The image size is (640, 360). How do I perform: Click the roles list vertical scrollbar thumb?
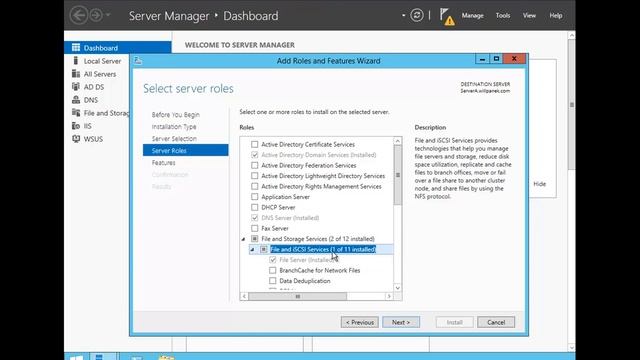click(x=398, y=175)
